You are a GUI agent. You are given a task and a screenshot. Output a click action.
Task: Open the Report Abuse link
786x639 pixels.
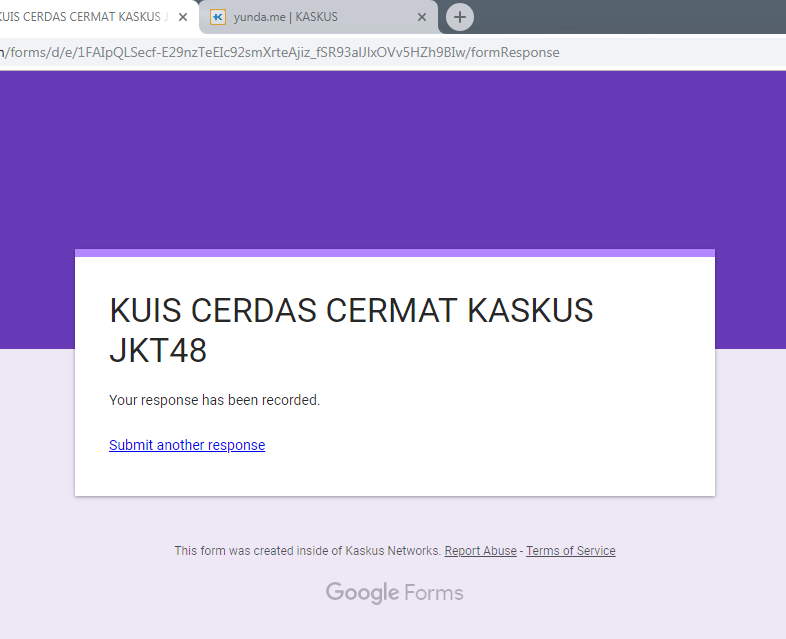click(x=480, y=551)
